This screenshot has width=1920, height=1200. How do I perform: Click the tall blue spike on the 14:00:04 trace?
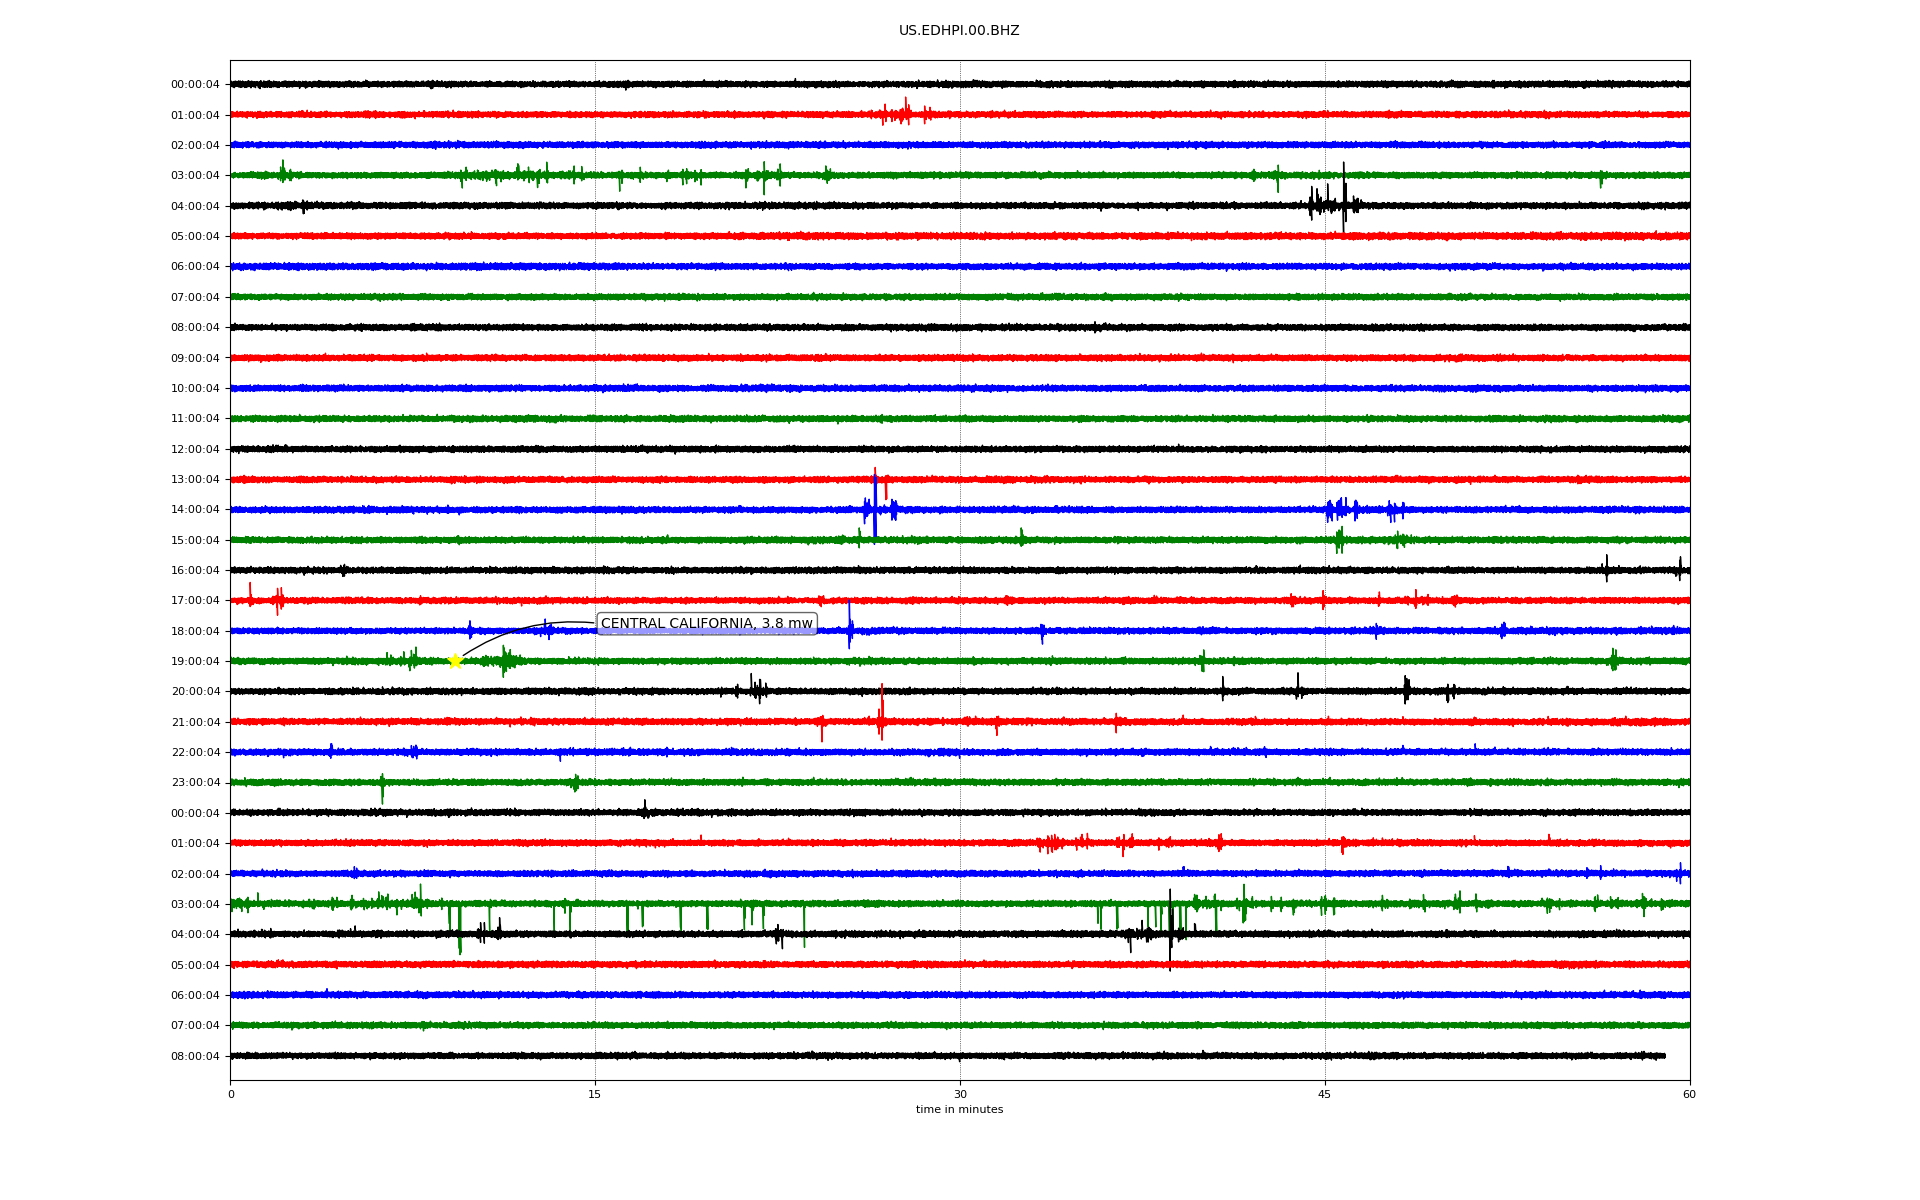875,507
